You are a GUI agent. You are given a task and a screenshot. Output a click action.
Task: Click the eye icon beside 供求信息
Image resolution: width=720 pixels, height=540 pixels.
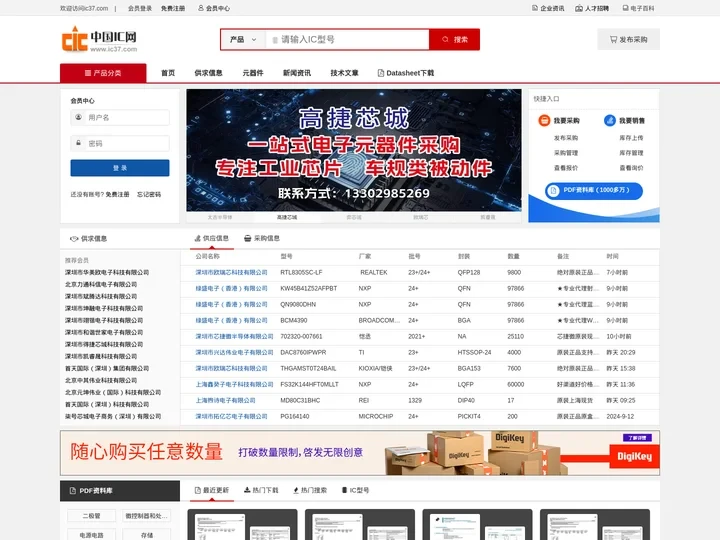coord(74,239)
